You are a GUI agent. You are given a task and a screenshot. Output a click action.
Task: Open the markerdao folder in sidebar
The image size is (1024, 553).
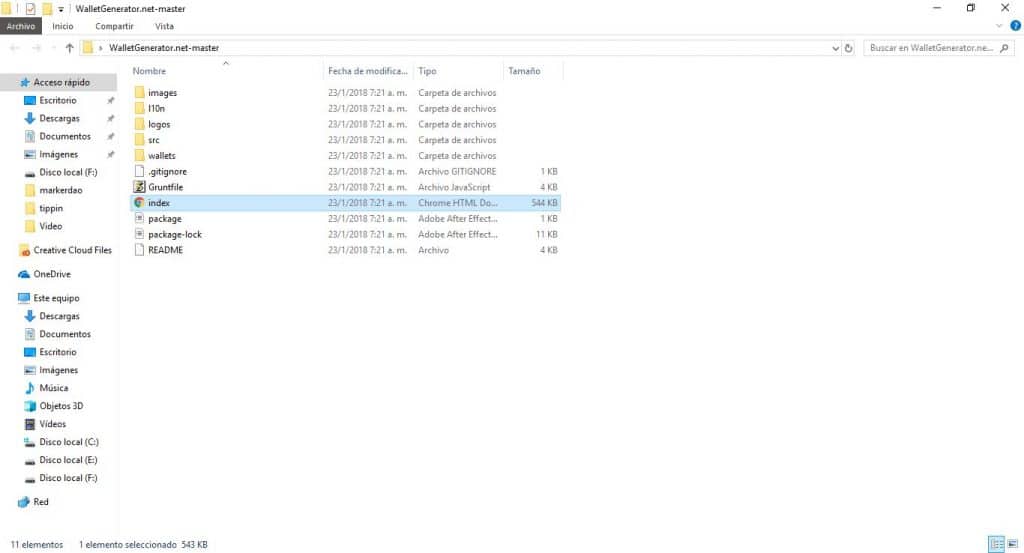(x=60, y=190)
